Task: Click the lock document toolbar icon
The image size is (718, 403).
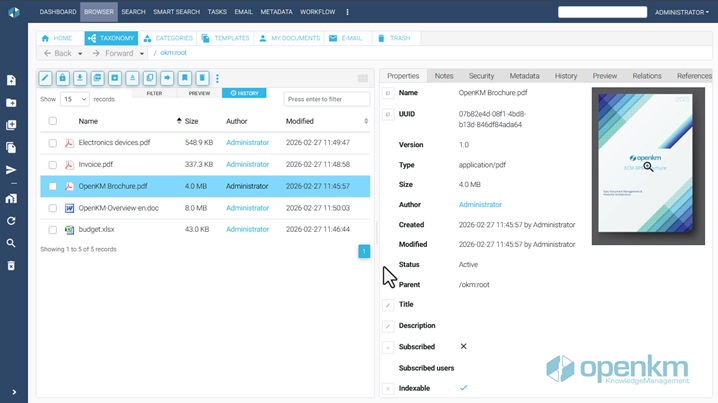Action: (62, 78)
